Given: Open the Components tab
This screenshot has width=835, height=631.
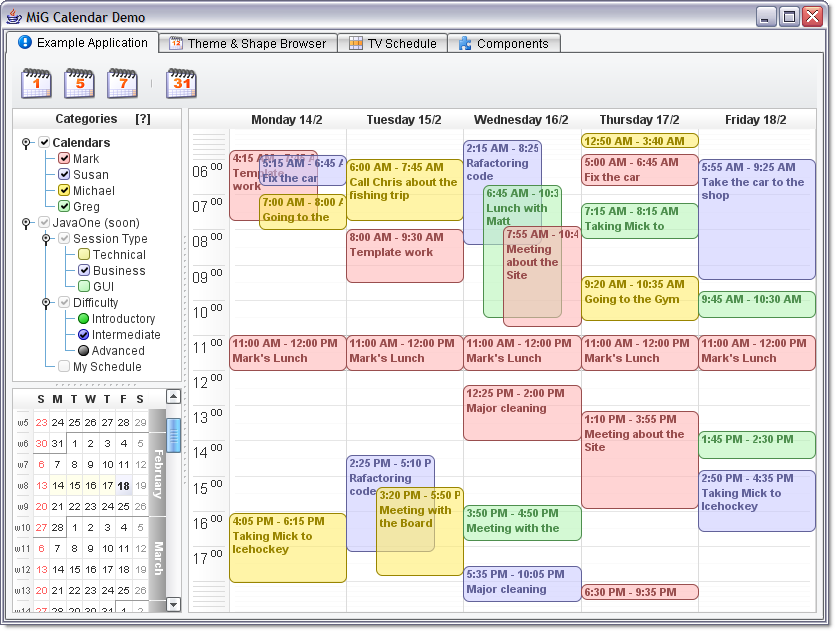Looking at the screenshot, I should click(504, 43).
